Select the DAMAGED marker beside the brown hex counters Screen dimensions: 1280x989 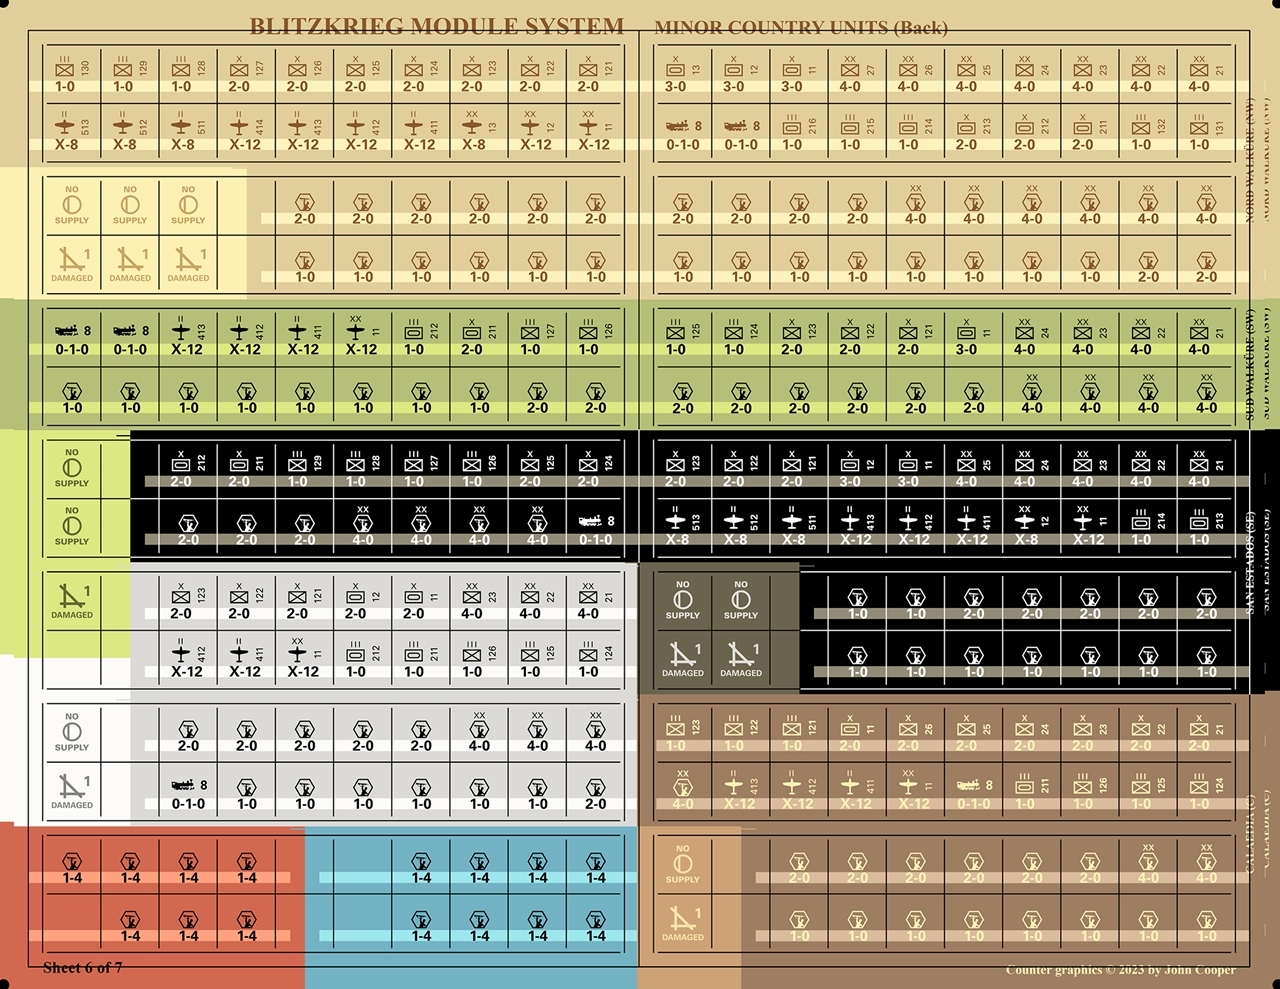(683, 925)
